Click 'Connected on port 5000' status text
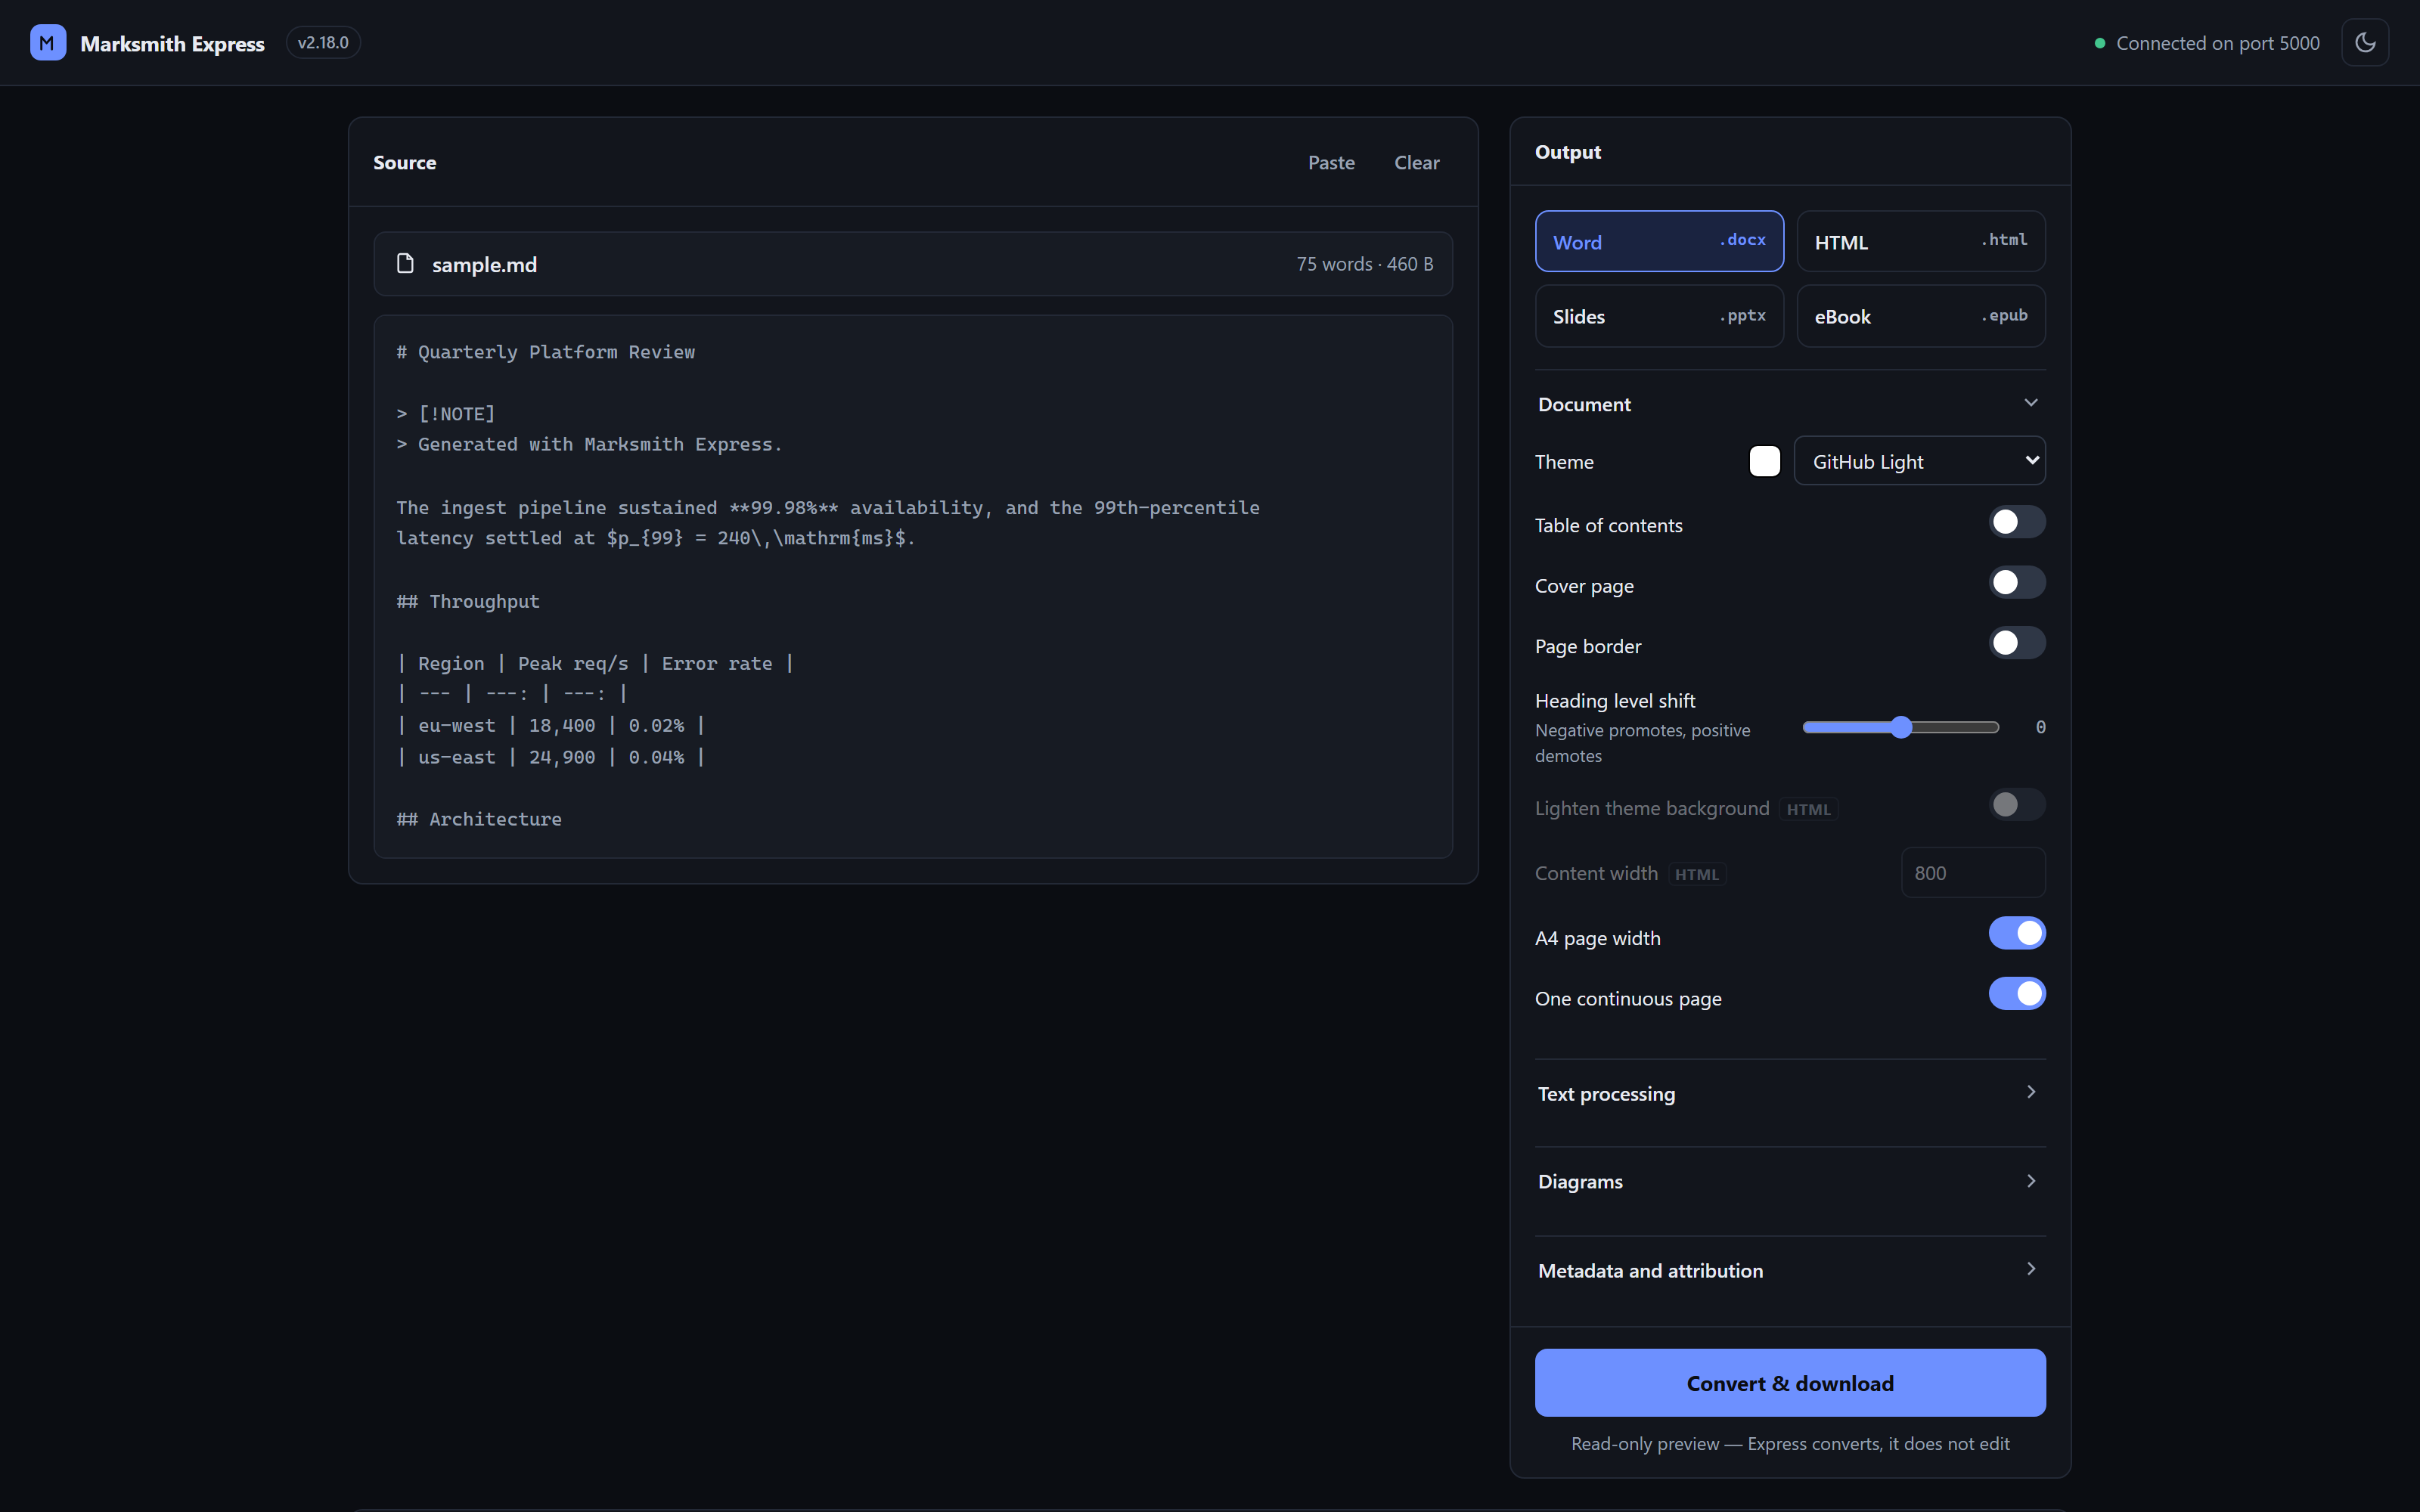 click(2217, 43)
